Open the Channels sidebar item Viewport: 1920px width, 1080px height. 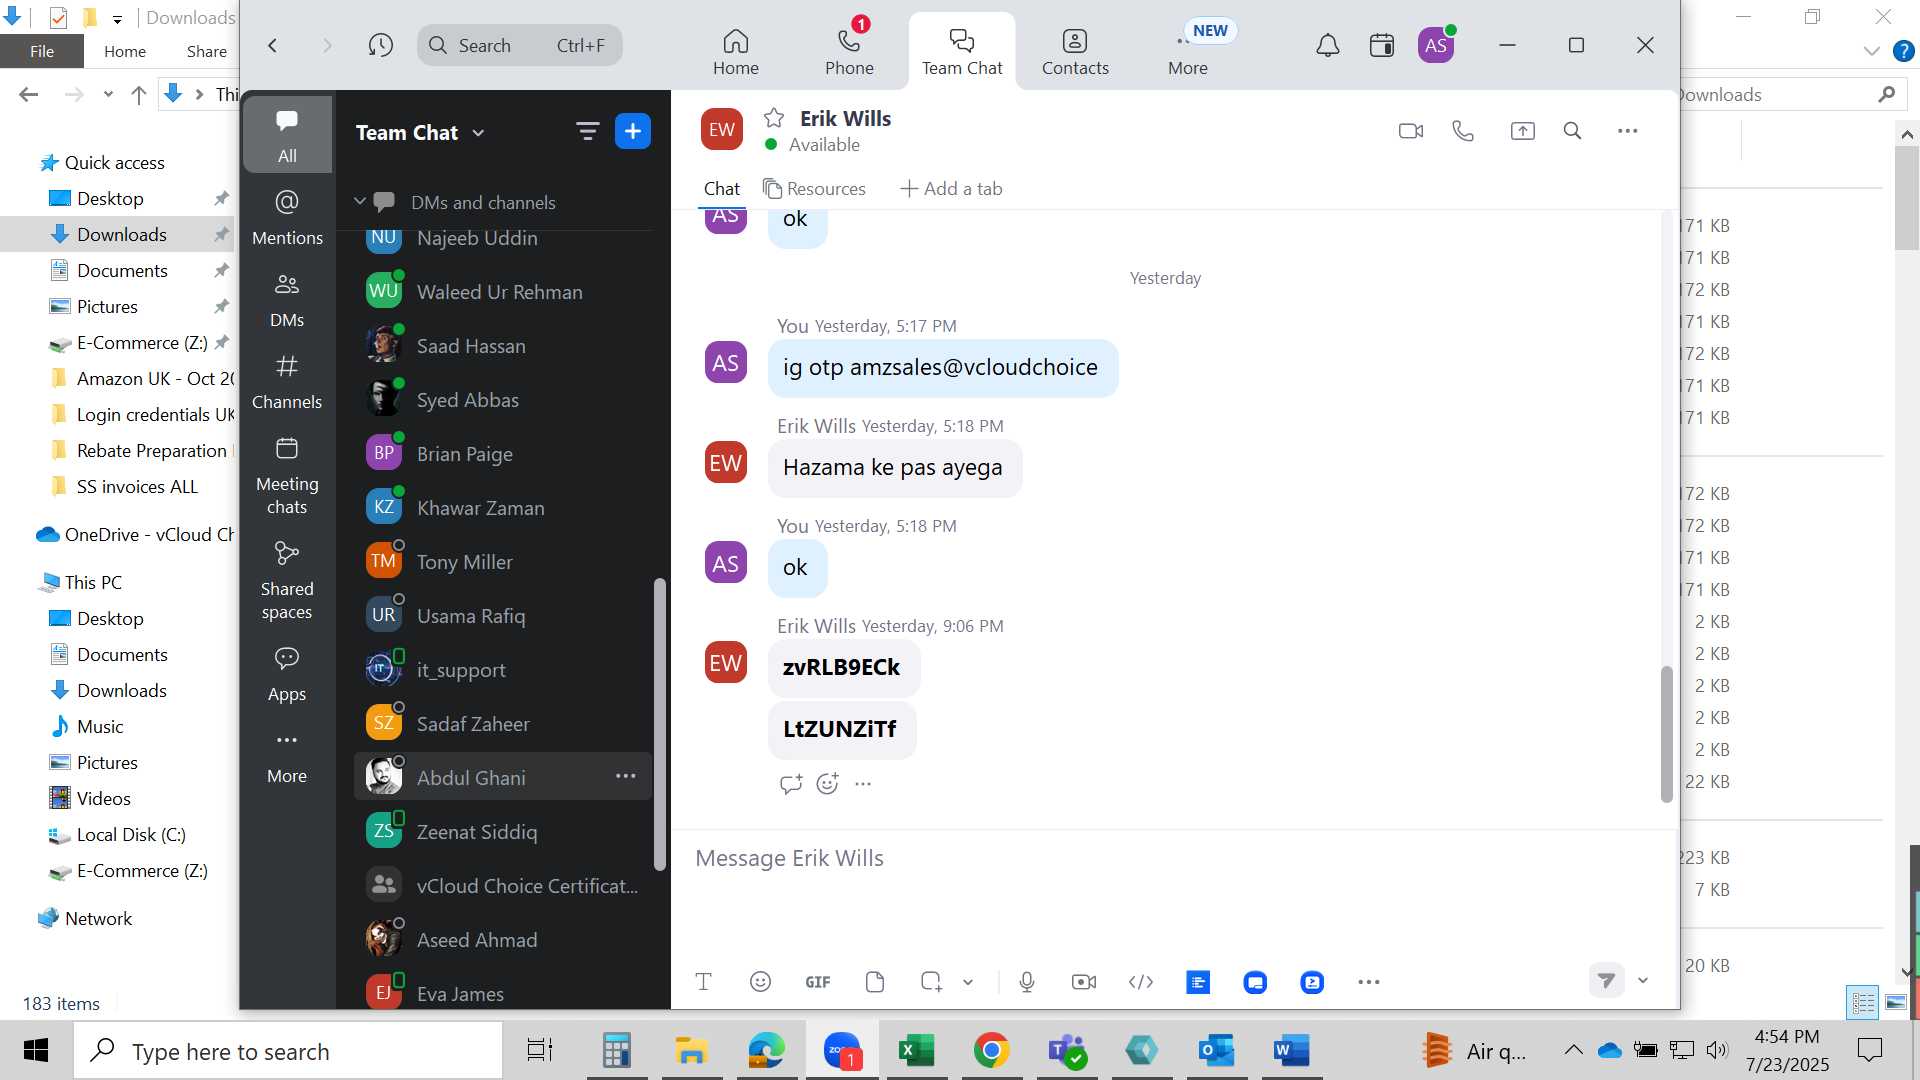(287, 381)
